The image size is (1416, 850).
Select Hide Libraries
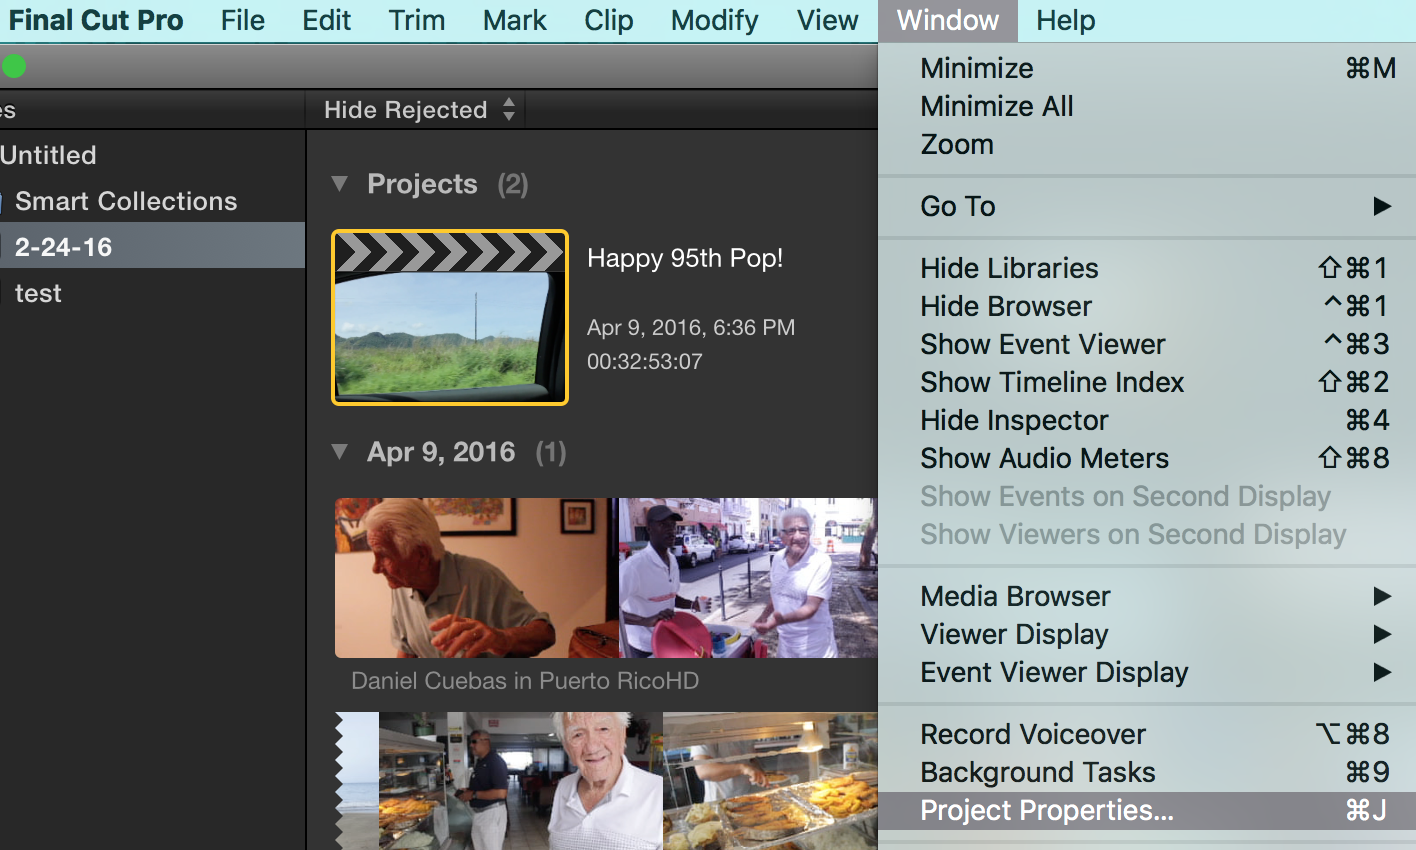(x=1147, y=268)
